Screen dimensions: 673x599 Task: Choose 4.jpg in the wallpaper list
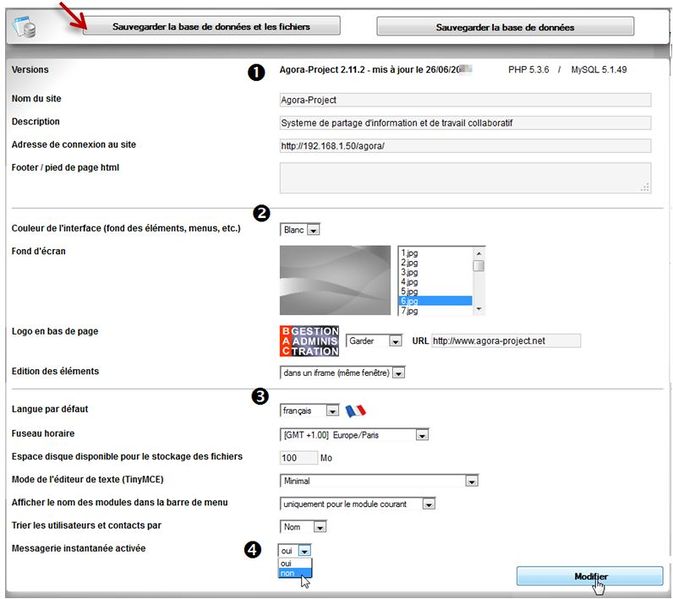tap(436, 282)
